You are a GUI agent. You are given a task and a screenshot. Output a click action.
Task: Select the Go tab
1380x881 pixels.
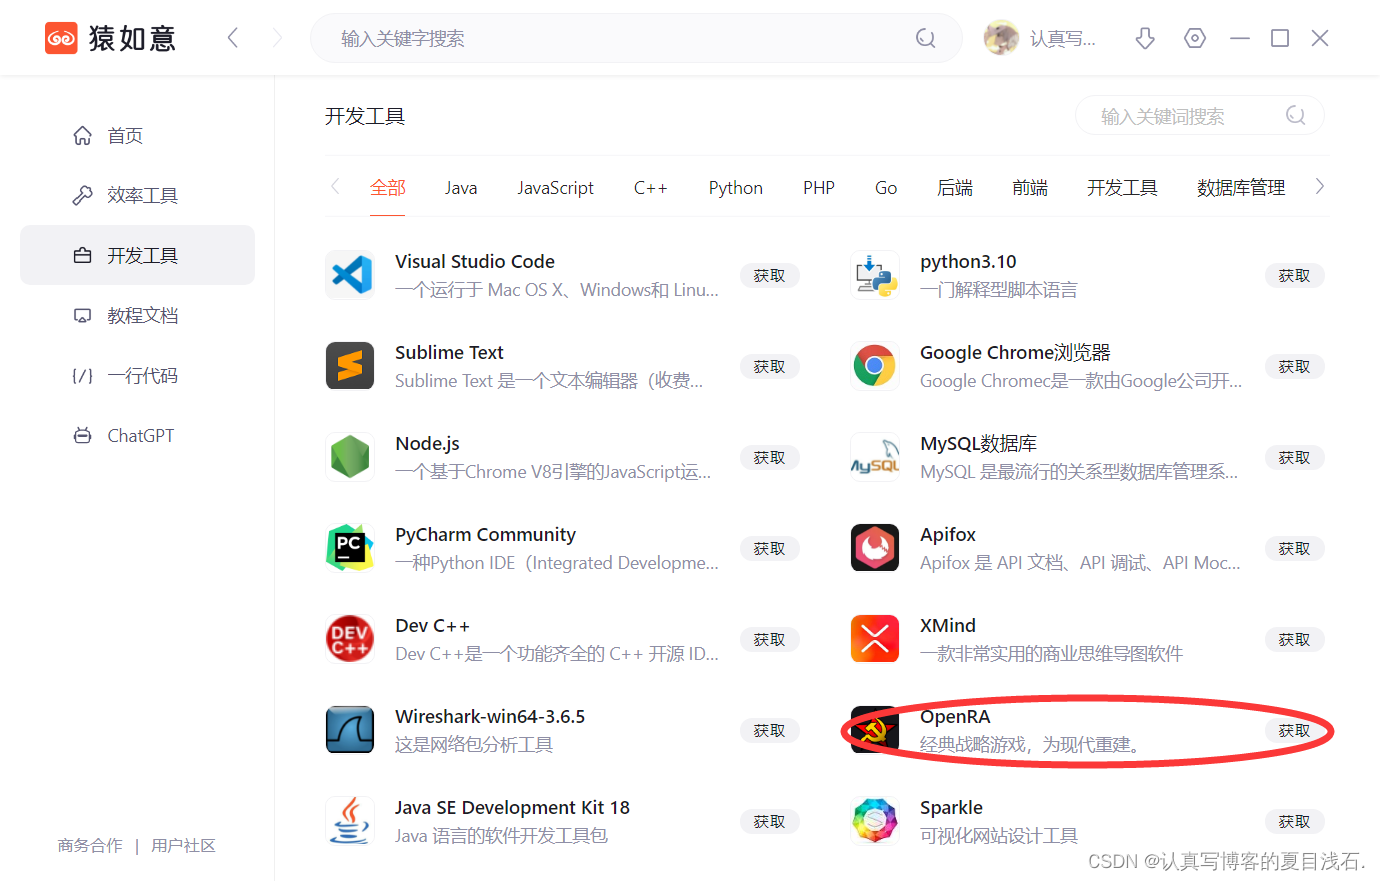click(x=886, y=188)
